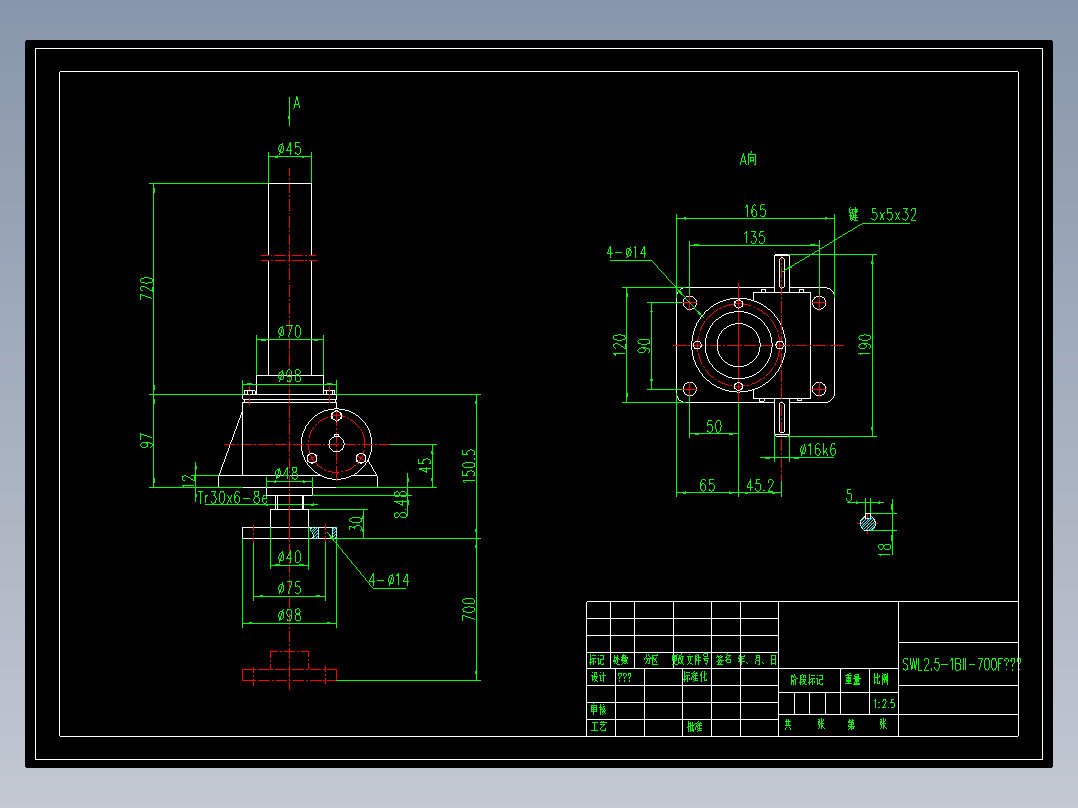The width and height of the screenshot is (1078, 808).
Task: Select the '165' width dimension text
Action: [x=755, y=210]
